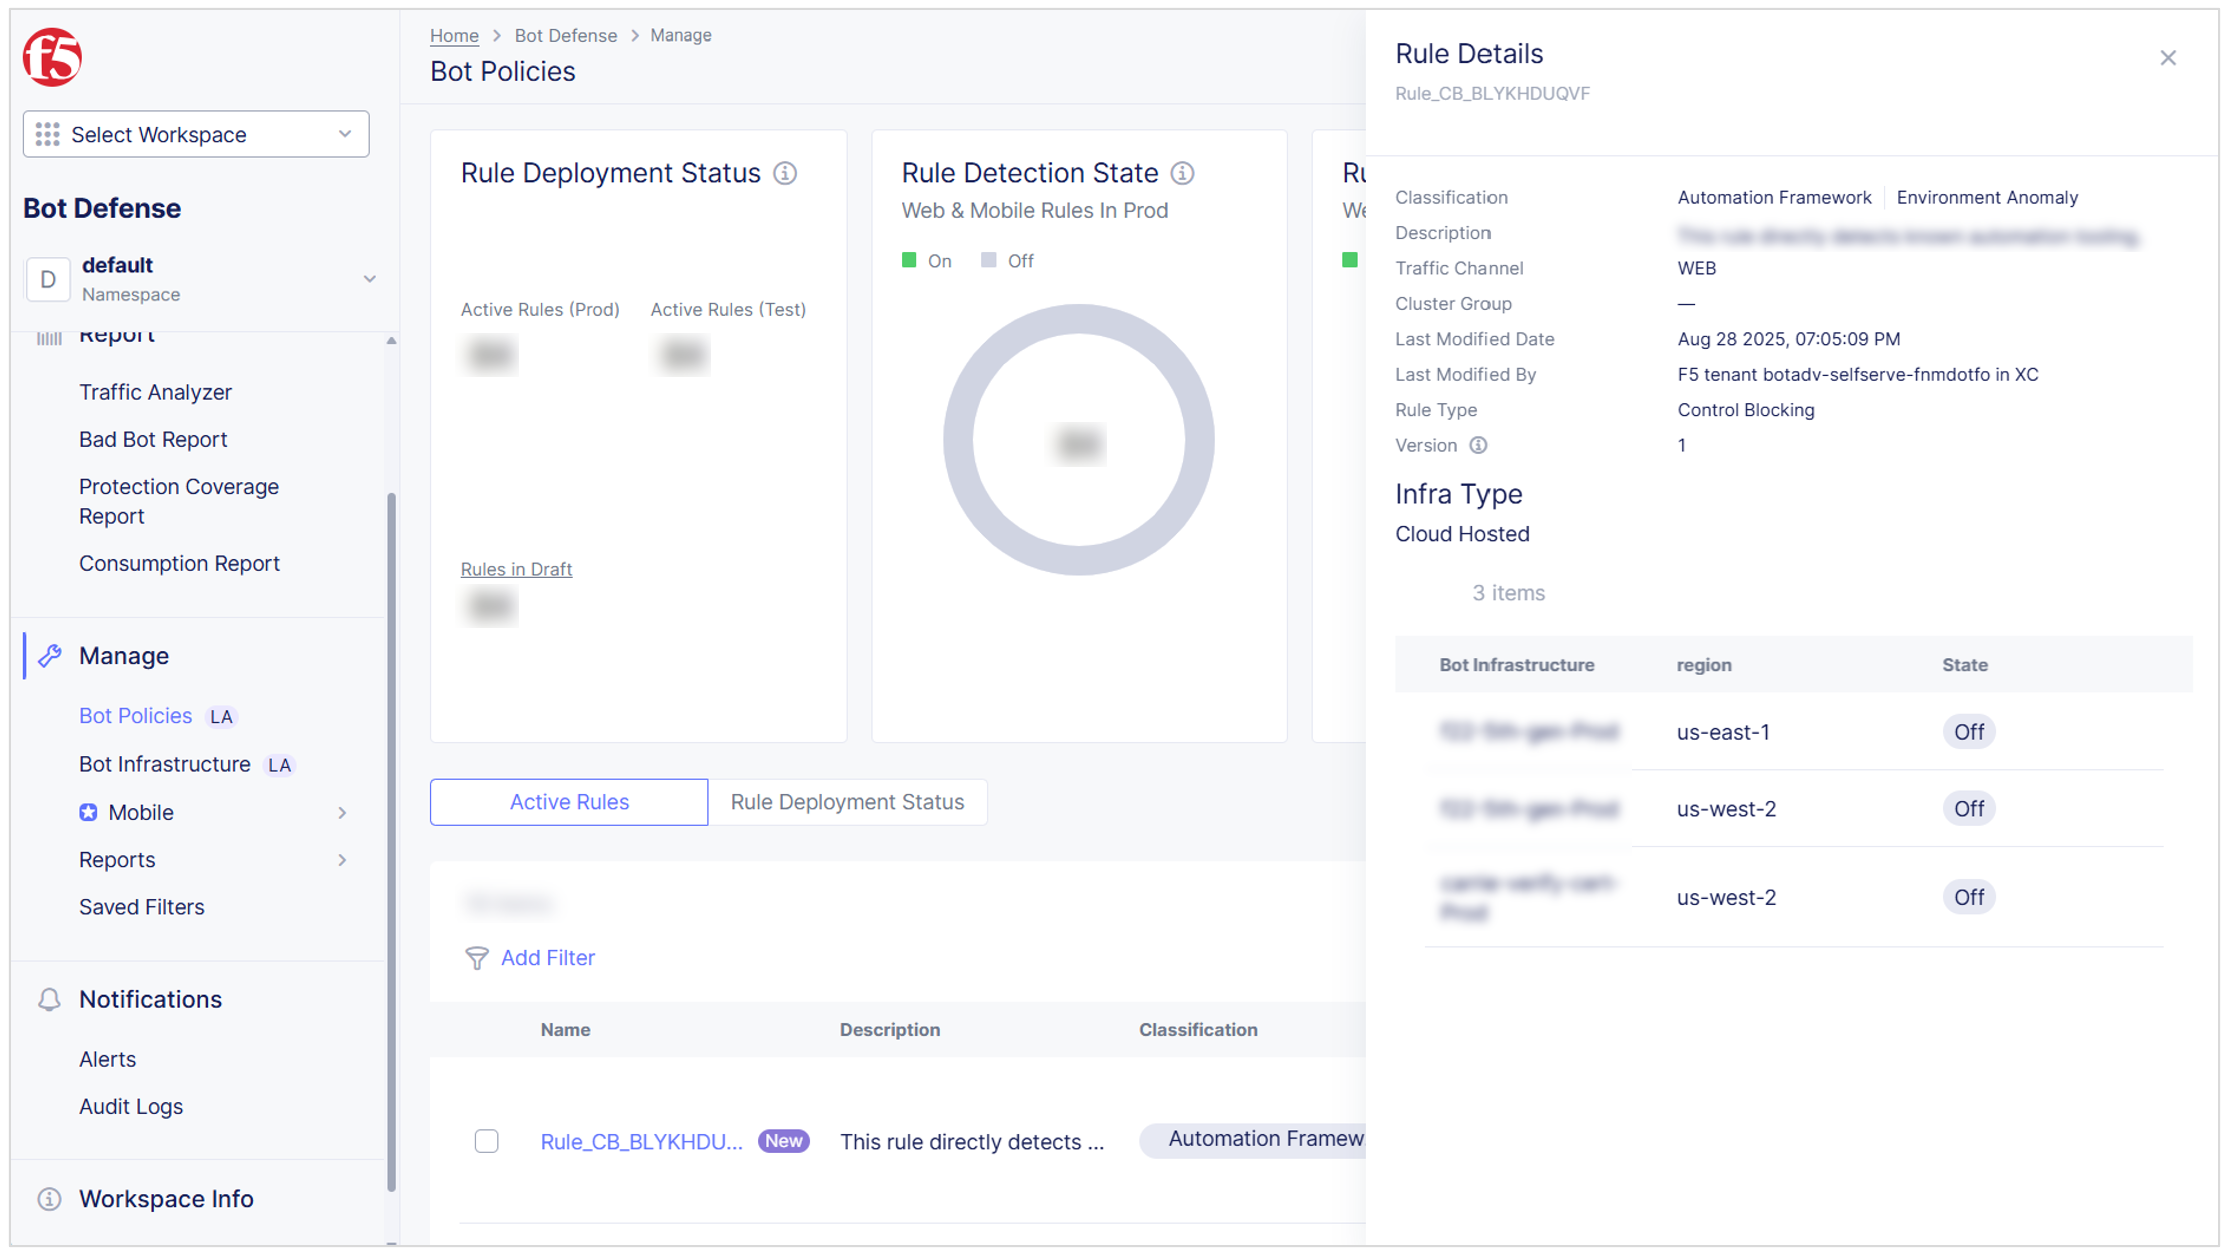Check the Rule_CB_BLYKHDU row checkbox

point(486,1141)
